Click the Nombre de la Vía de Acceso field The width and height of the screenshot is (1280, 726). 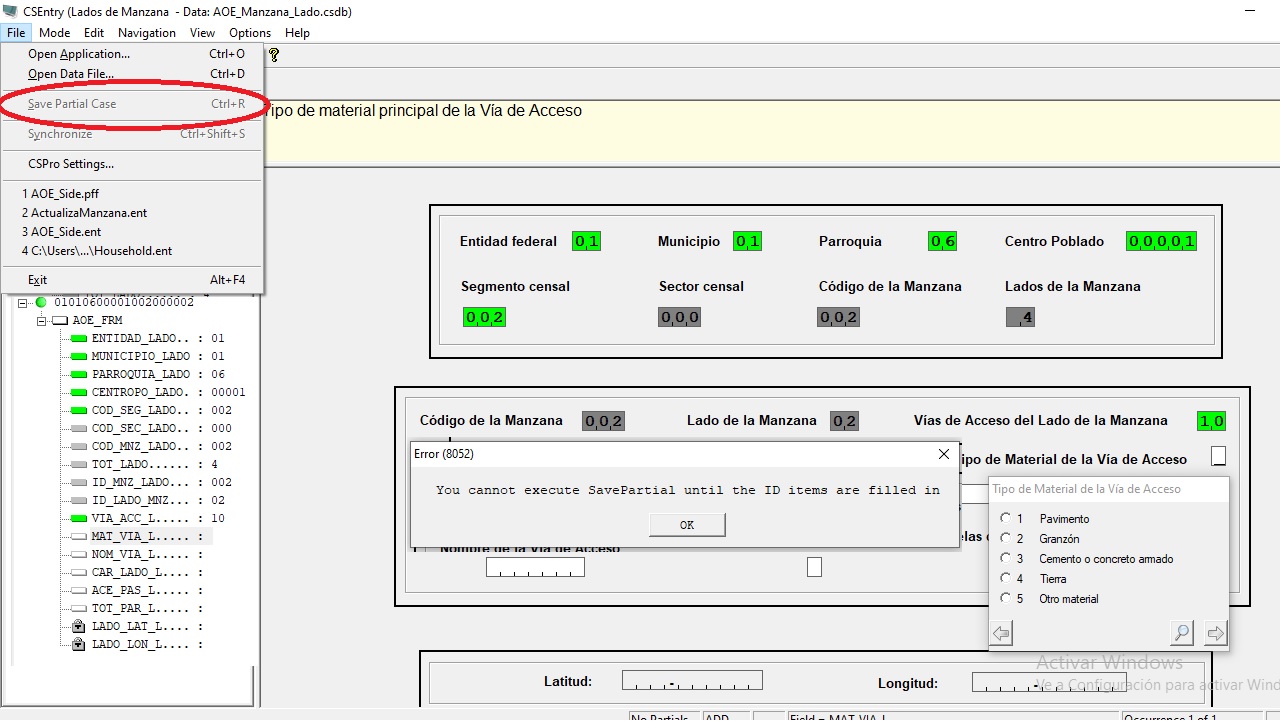pos(535,567)
